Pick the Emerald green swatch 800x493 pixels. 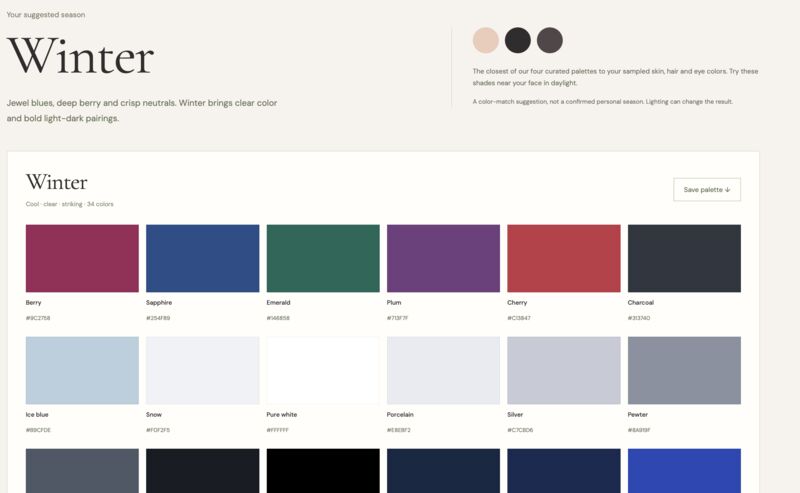323,258
